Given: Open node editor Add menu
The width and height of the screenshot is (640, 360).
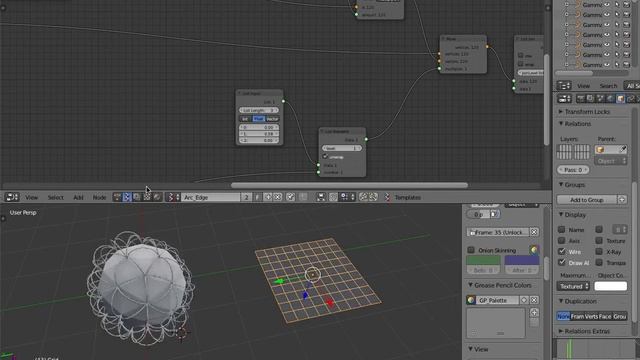Looking at the screenshot, I should point(78,197).
